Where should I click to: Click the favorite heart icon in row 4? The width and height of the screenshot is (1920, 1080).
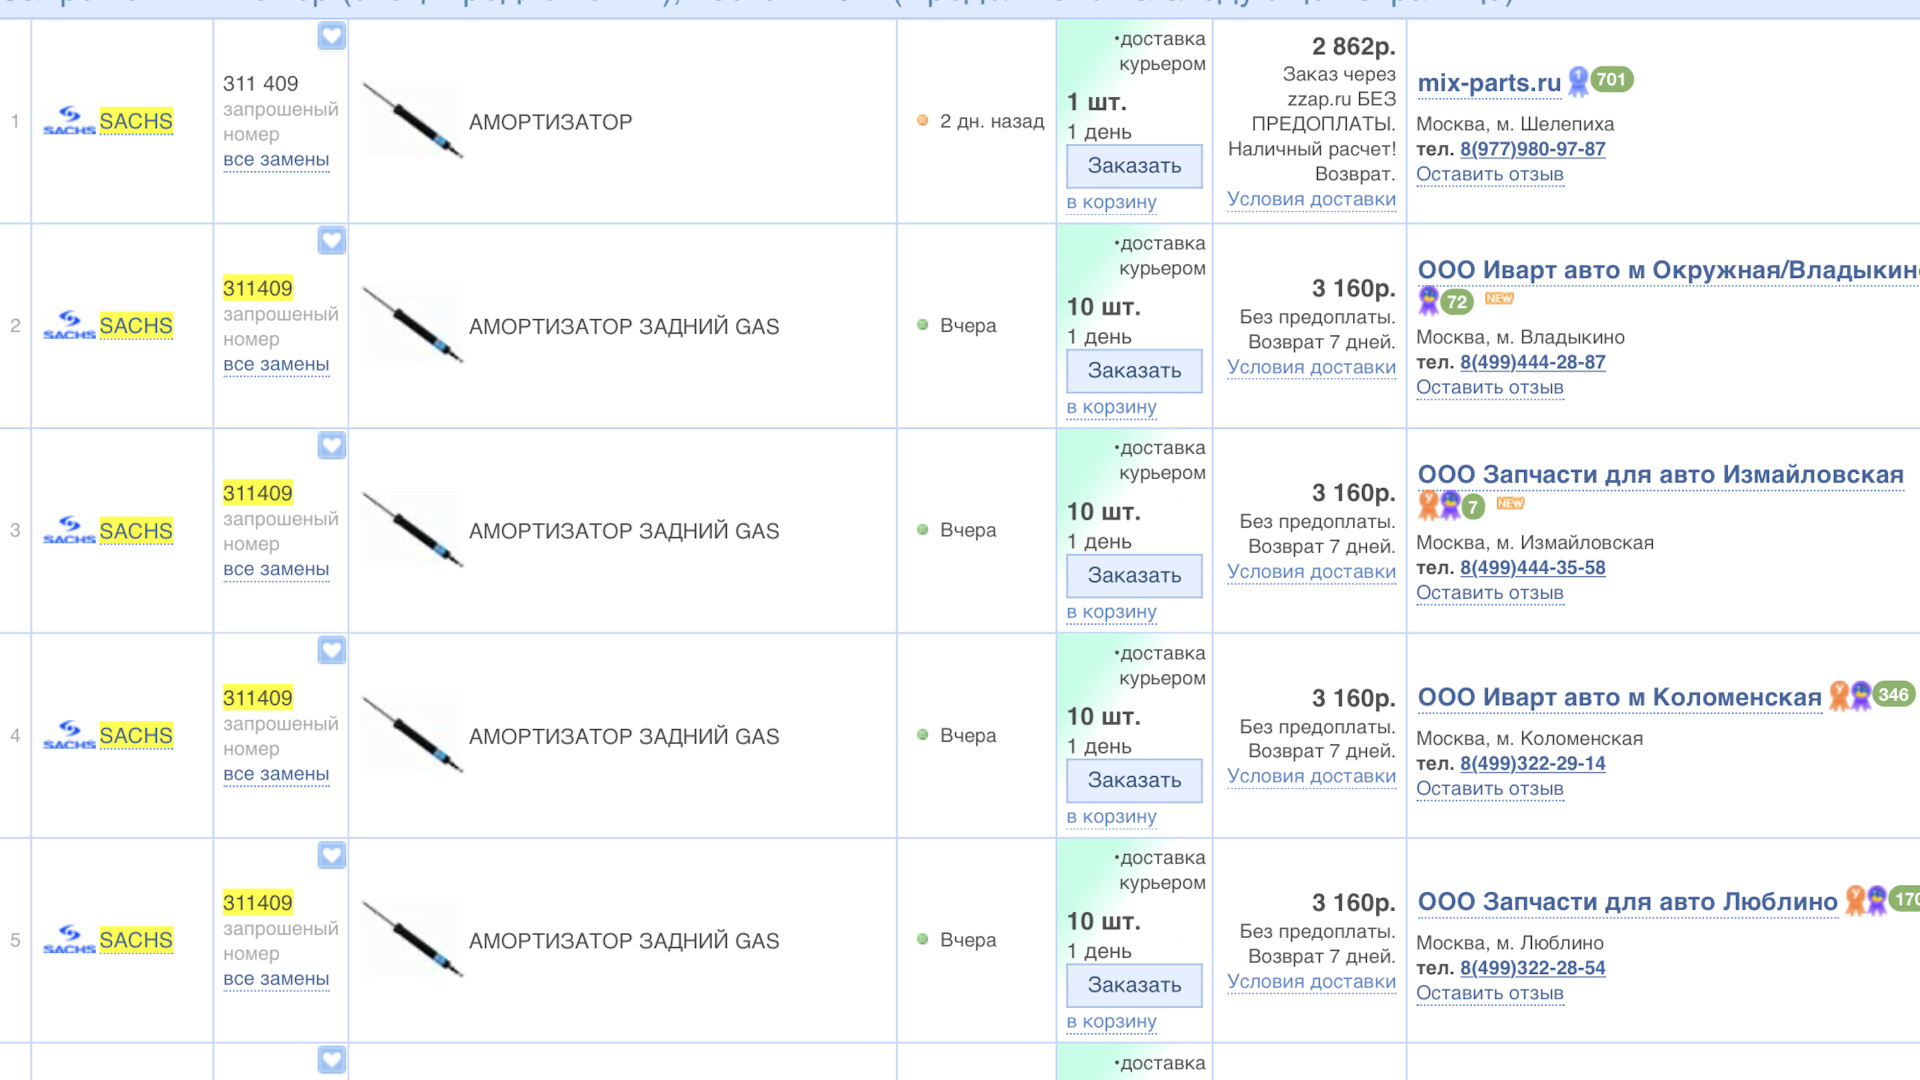point(332,650)
